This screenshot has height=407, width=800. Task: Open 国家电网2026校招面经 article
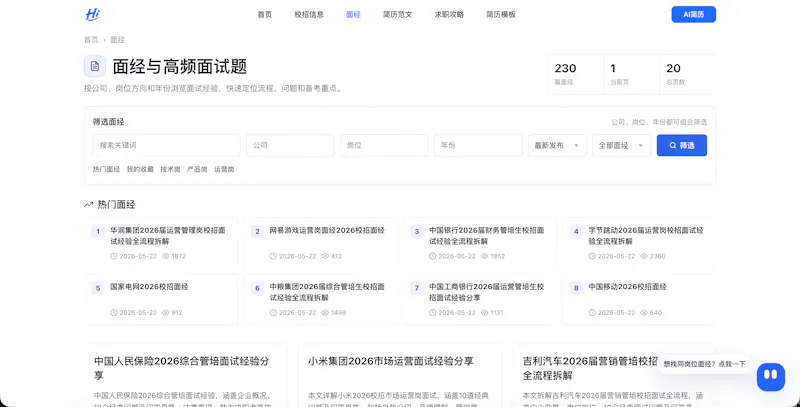pos(149,287)
